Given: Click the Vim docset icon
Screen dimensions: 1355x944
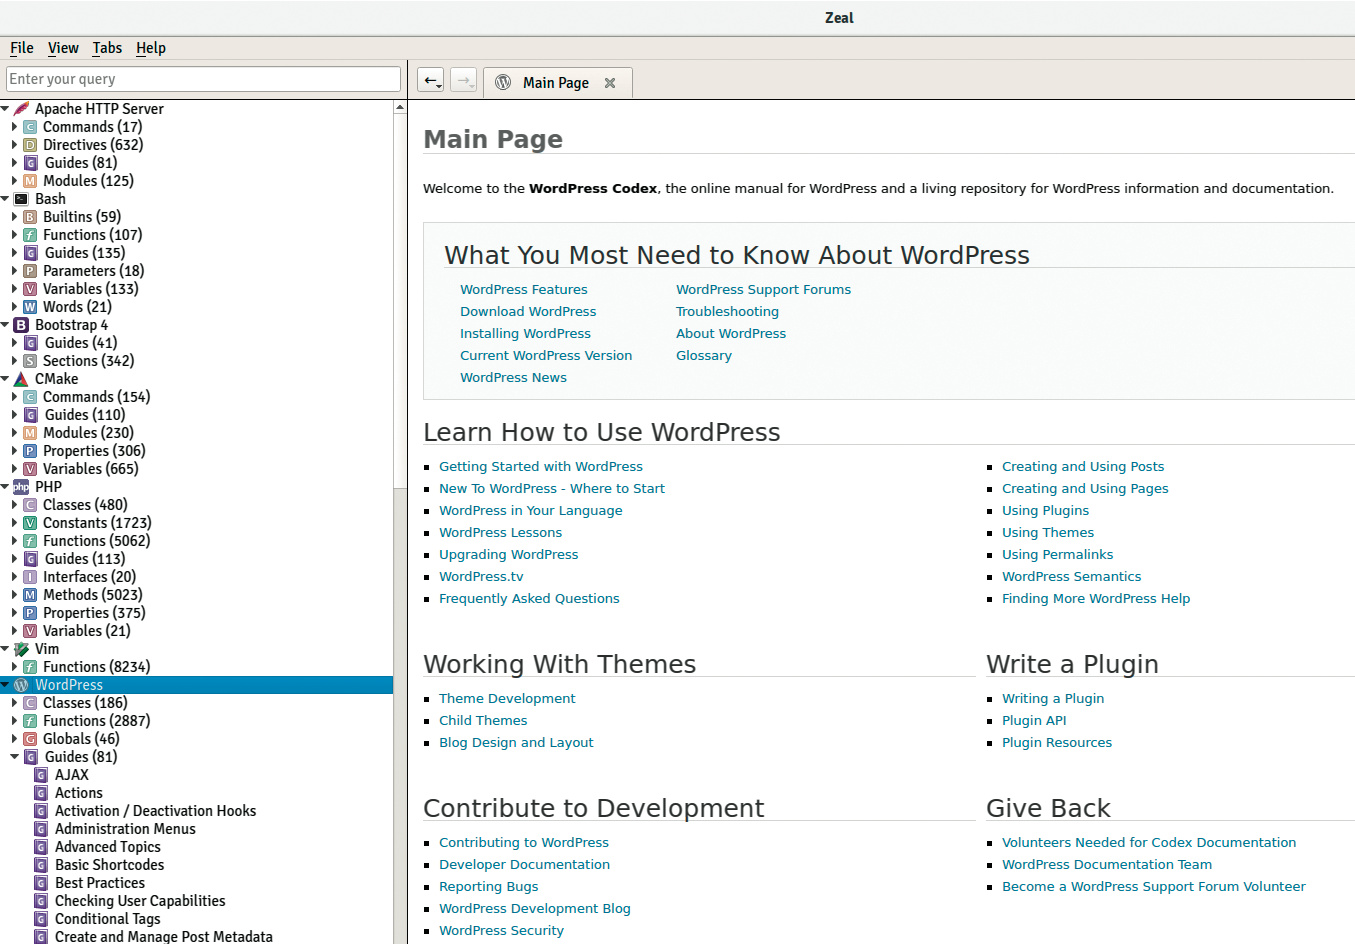Looking at the screenshot, I should (21, 649).
